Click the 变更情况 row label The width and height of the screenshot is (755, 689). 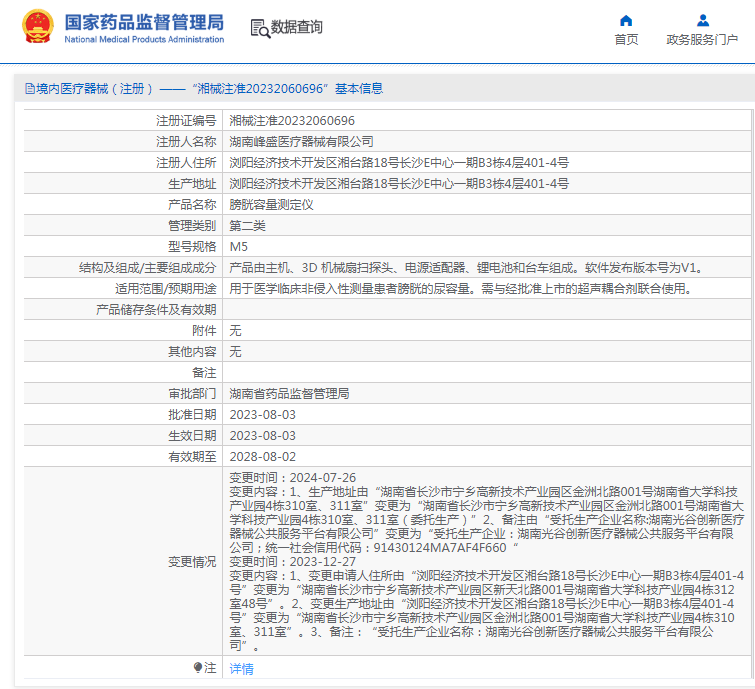click(x=191, y=562)
